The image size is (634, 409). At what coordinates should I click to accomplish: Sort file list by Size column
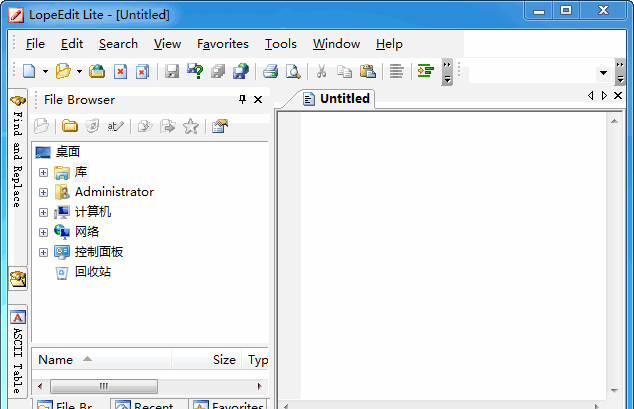click(x=207, y=360)
